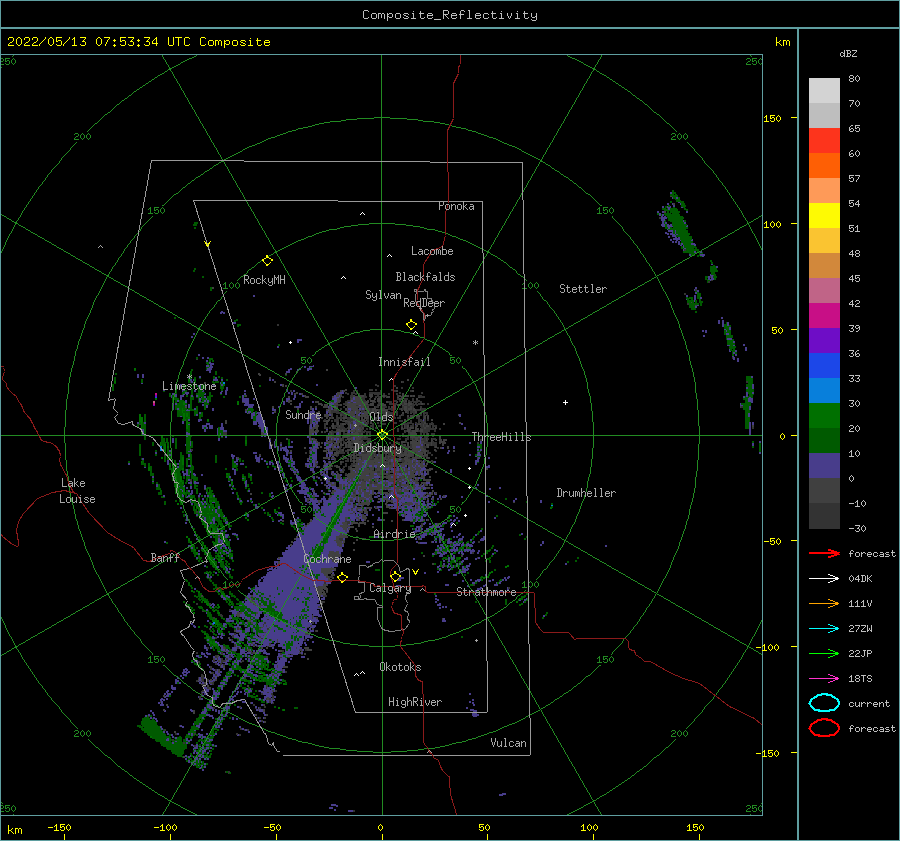Click the Blackfalds label
900x841 pixels.
point(425,277)
